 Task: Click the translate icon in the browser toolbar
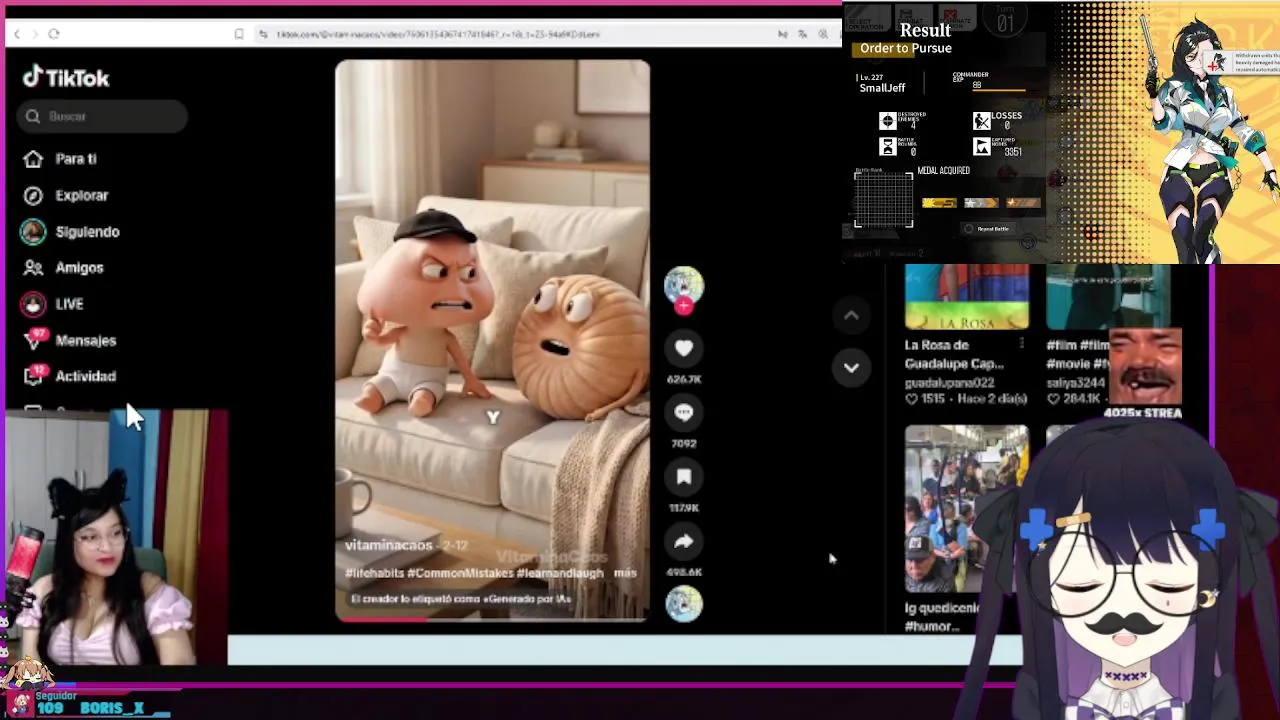(802, 34)
